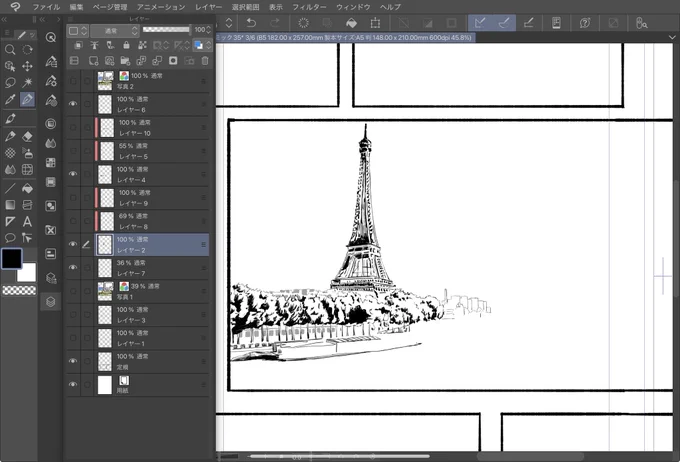Open the ファイル menu
The image size is (680, 462).
point(46,7)
